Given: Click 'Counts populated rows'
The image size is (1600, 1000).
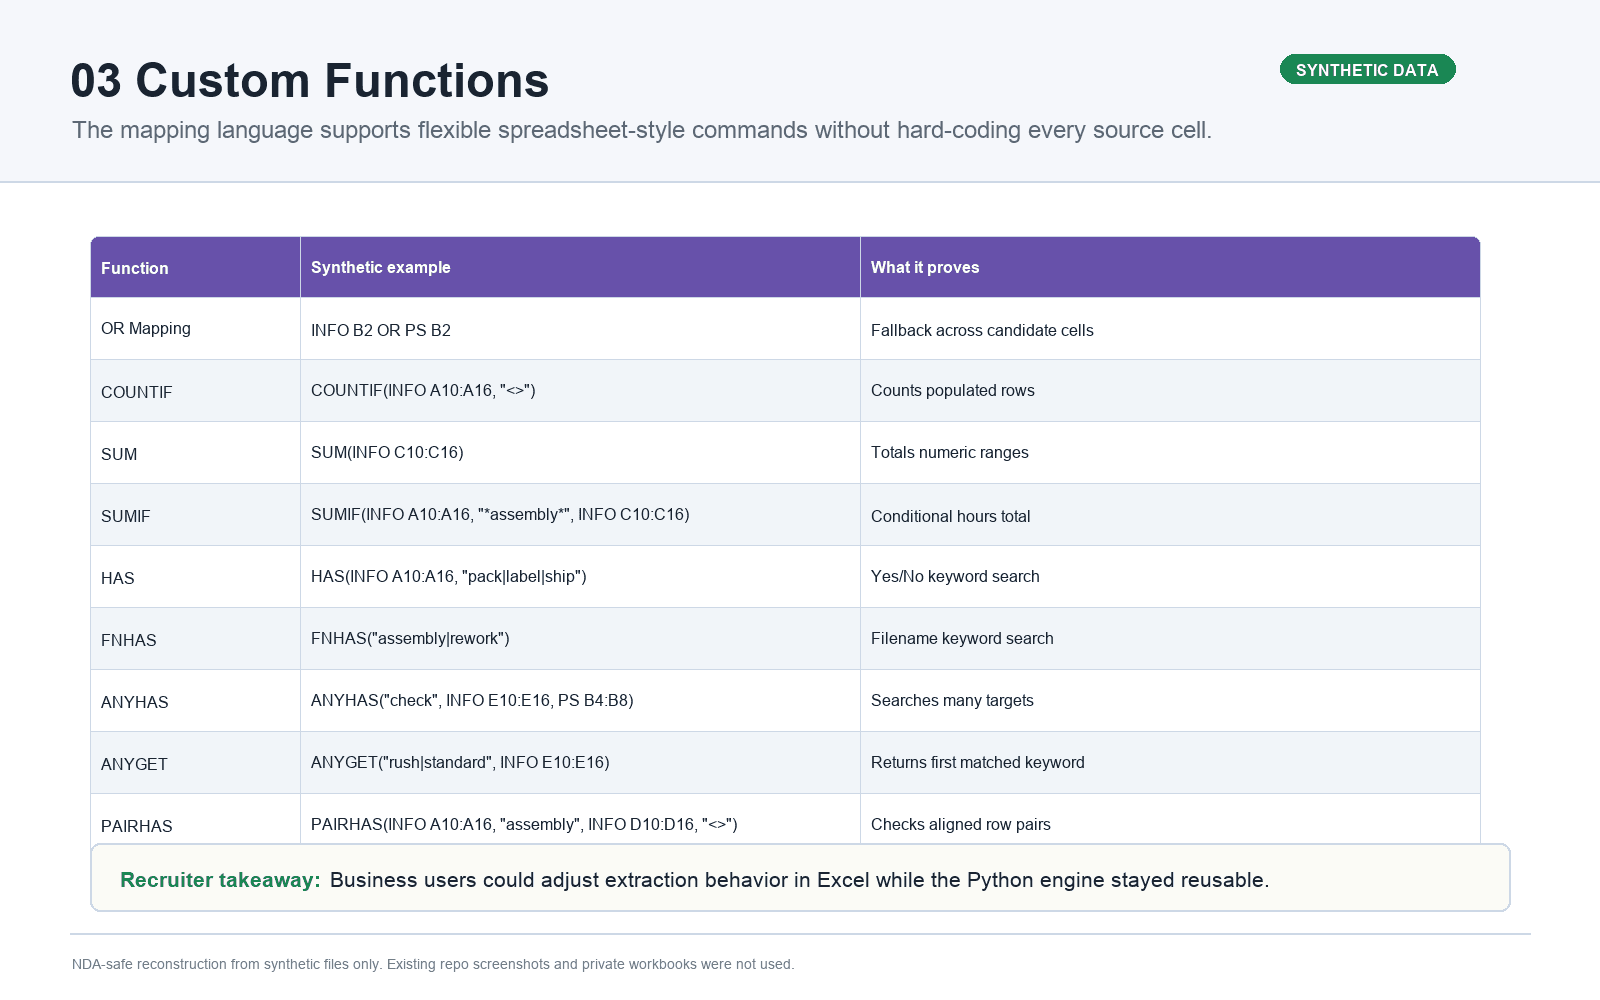Looking at the screenshot, I should tap(953, 390).
